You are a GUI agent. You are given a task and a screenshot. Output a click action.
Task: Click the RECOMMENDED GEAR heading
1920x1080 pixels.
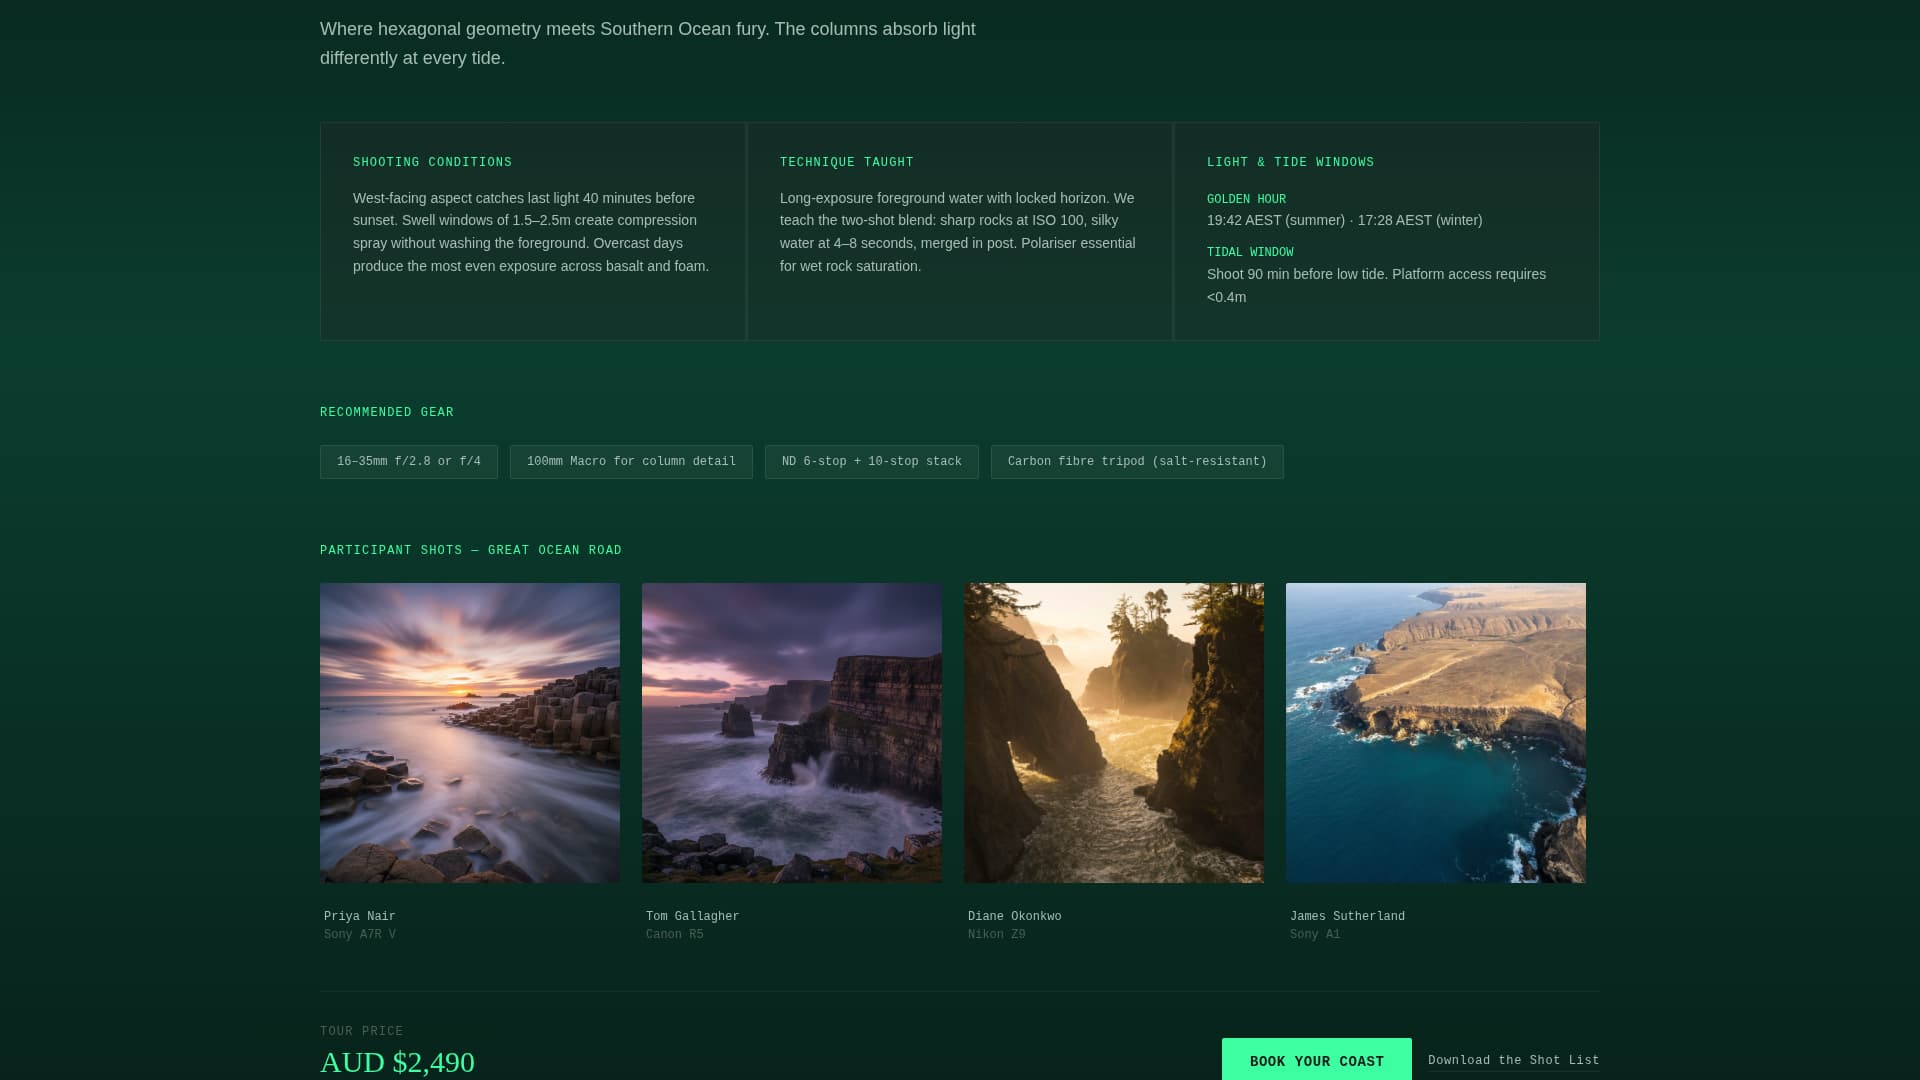pyautogui.click(x=385, y=412)
